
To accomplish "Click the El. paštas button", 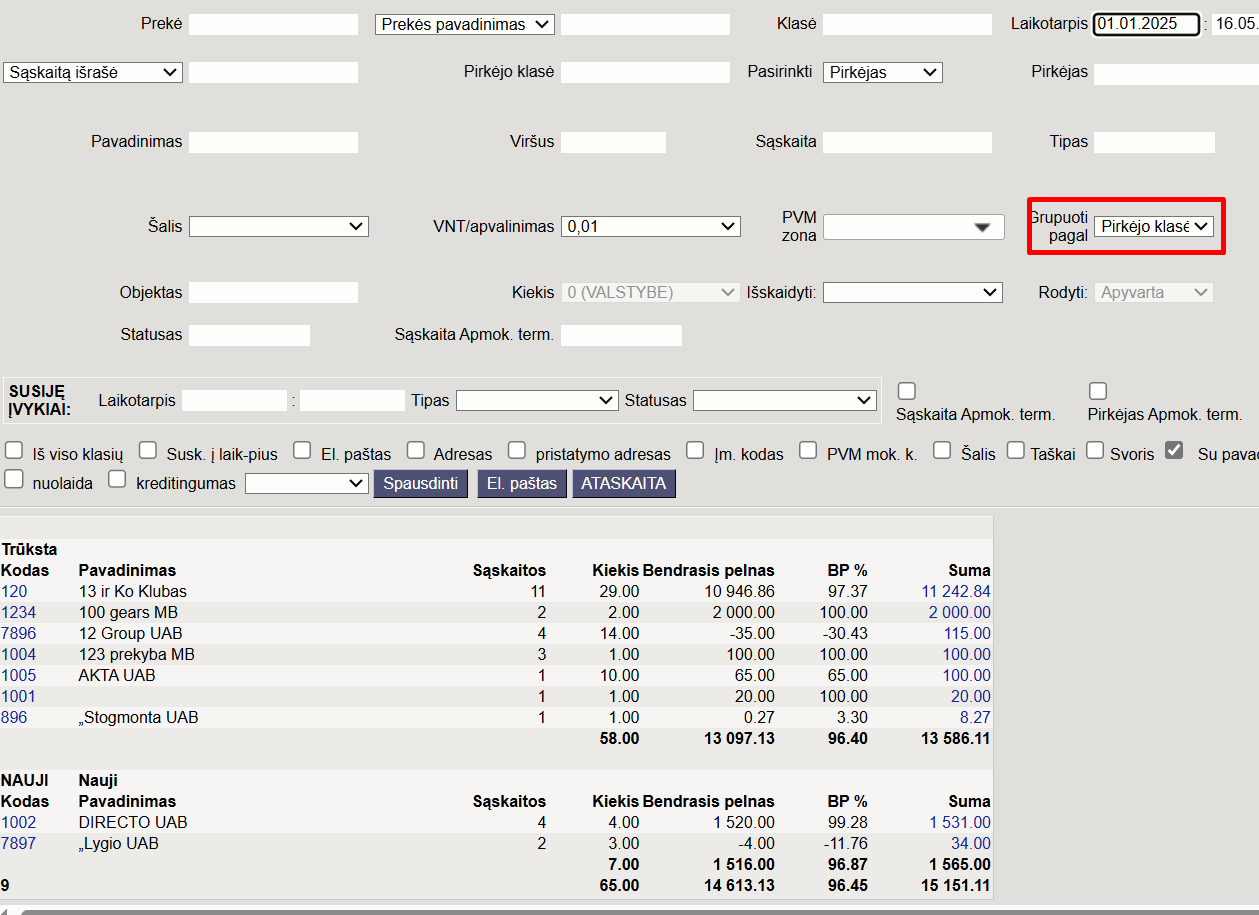I will click(522, 484).
